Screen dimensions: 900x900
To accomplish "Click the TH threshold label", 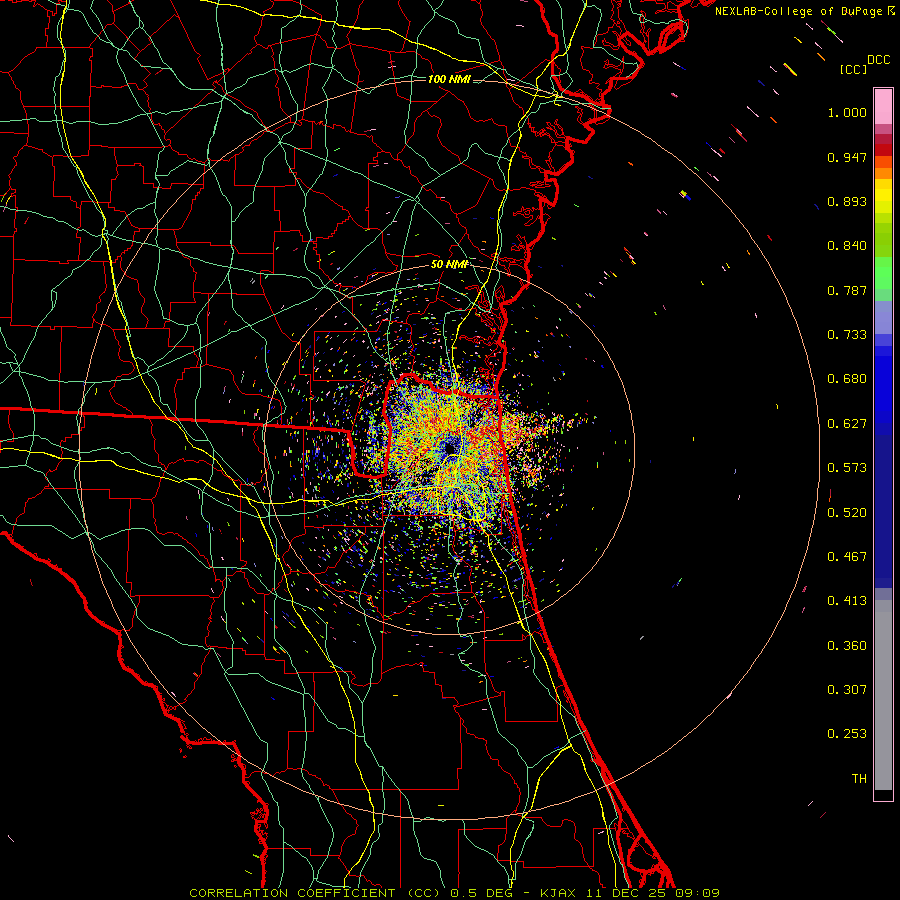I will click(859, 779).
